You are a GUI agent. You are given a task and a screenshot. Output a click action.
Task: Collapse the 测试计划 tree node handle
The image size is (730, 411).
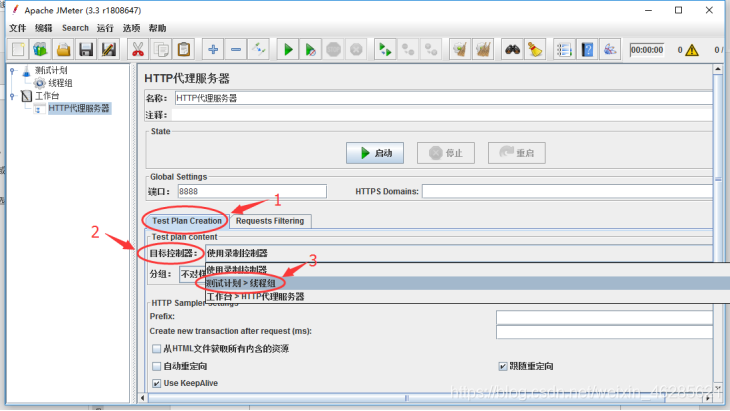pyautogui.click(x=13, y=71)
